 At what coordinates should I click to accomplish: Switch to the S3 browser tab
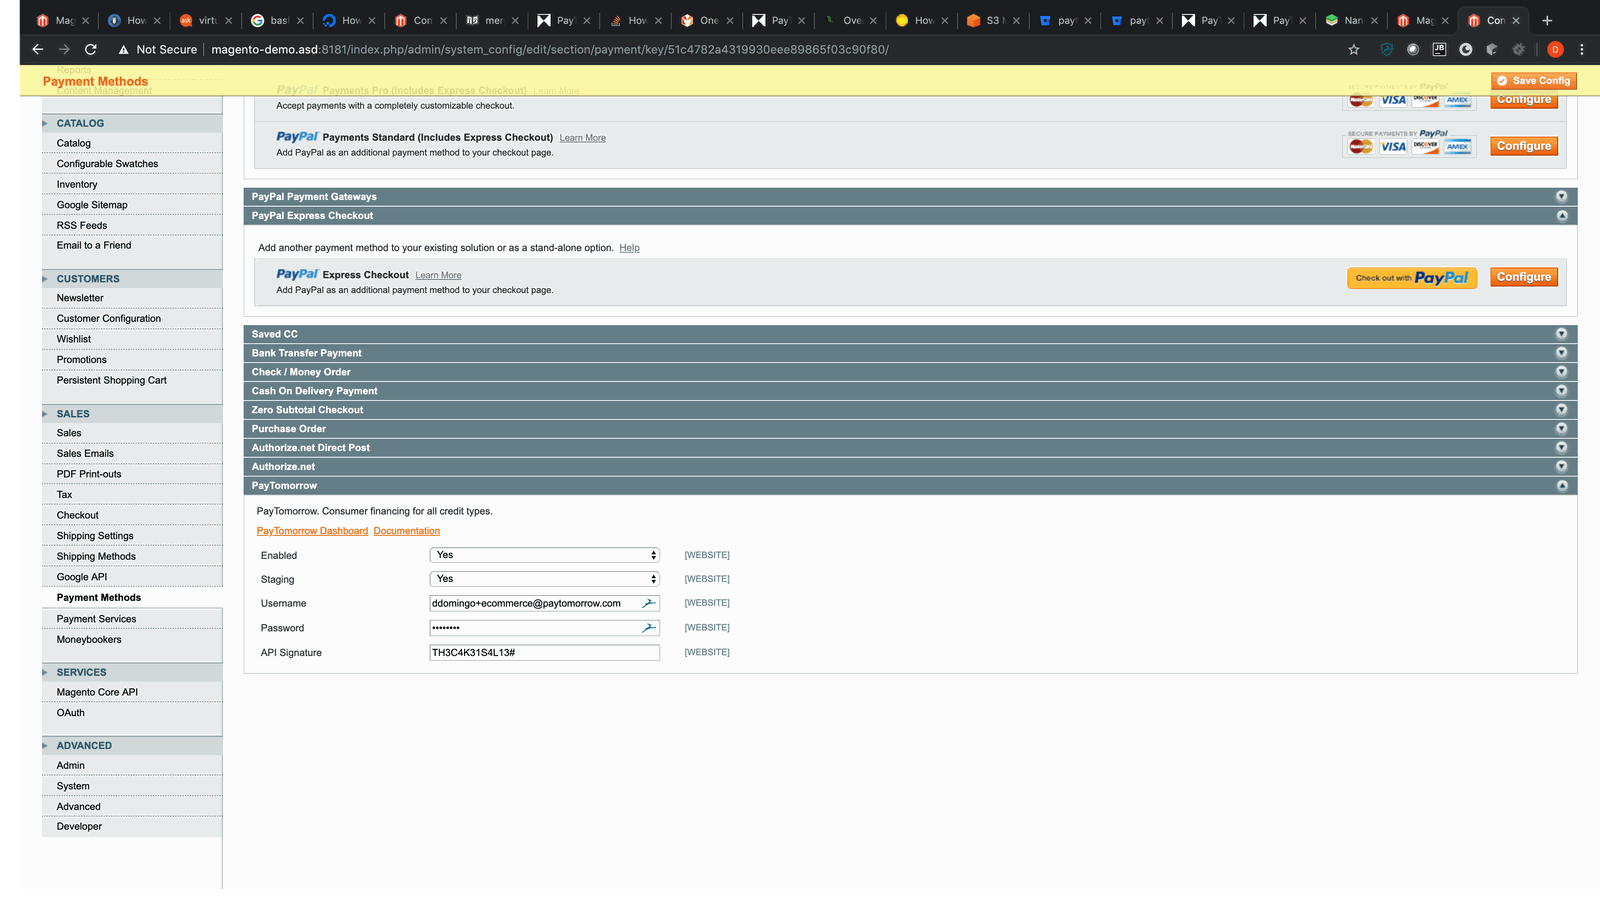pyautogui.click(x=995, y=20)
